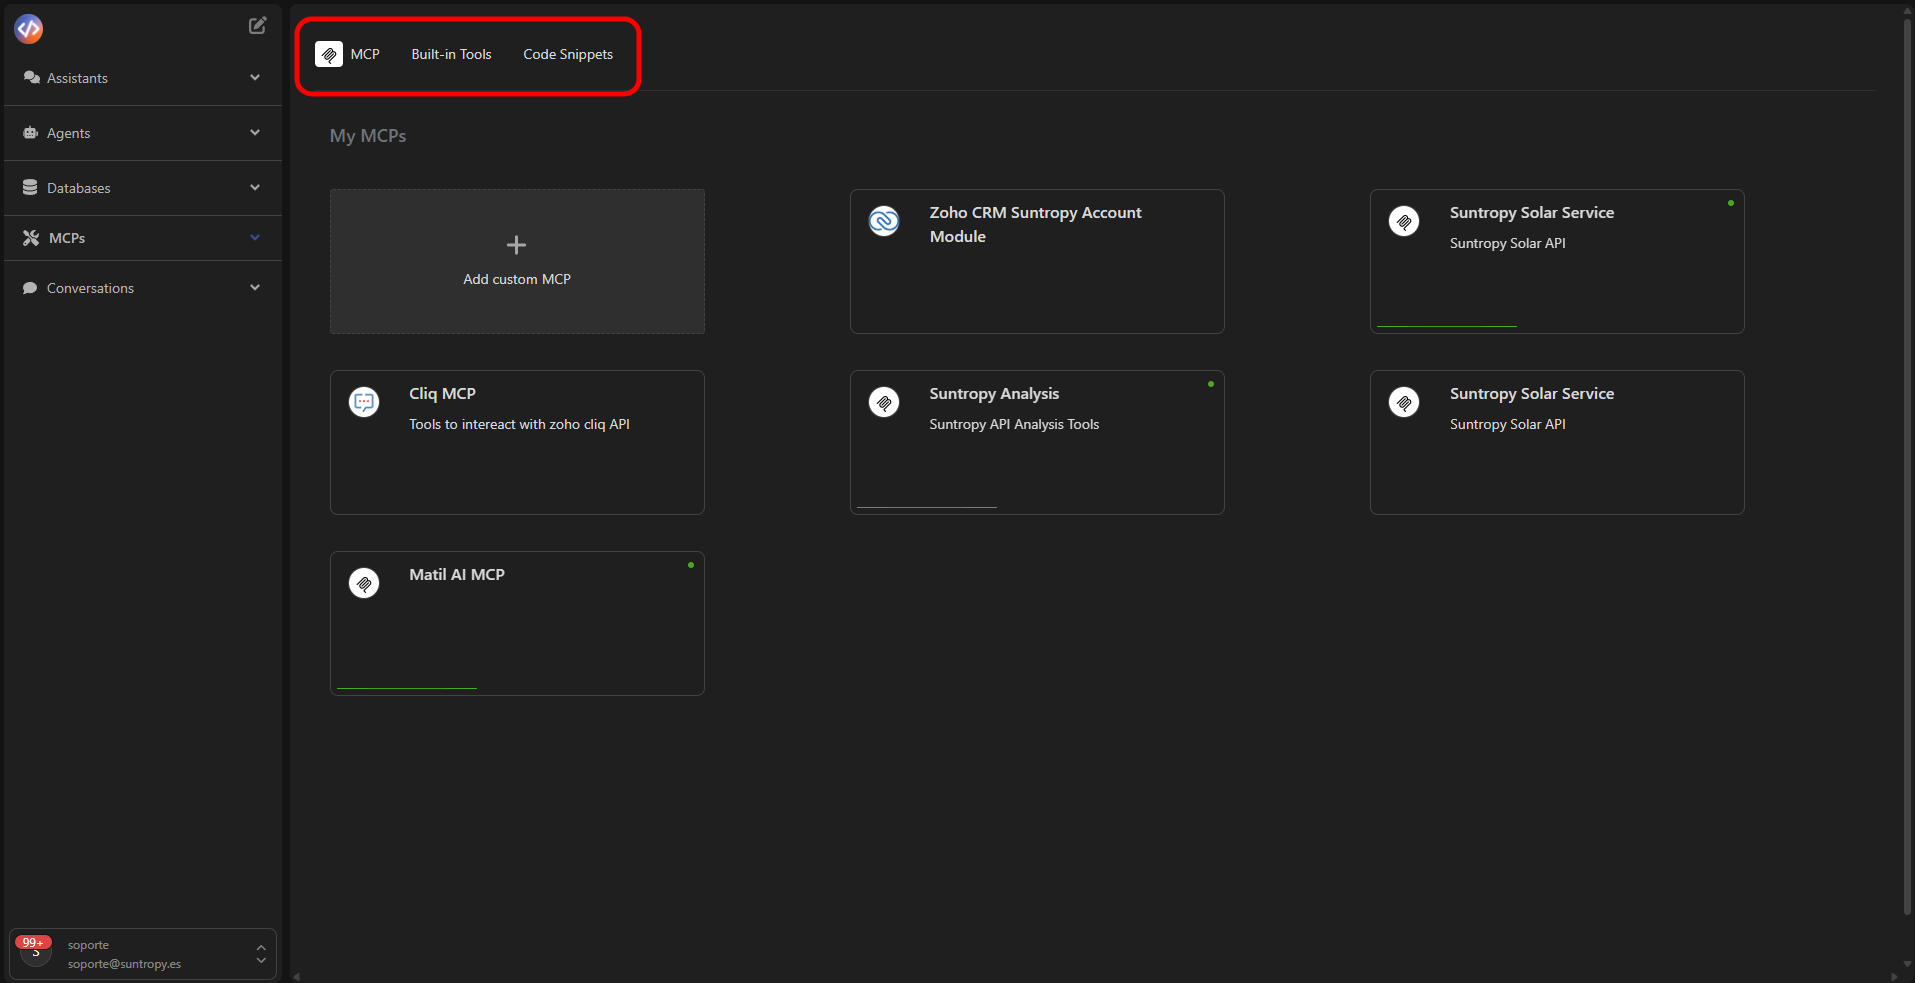Click the Cliq MCP card icon

coord(364,402)
